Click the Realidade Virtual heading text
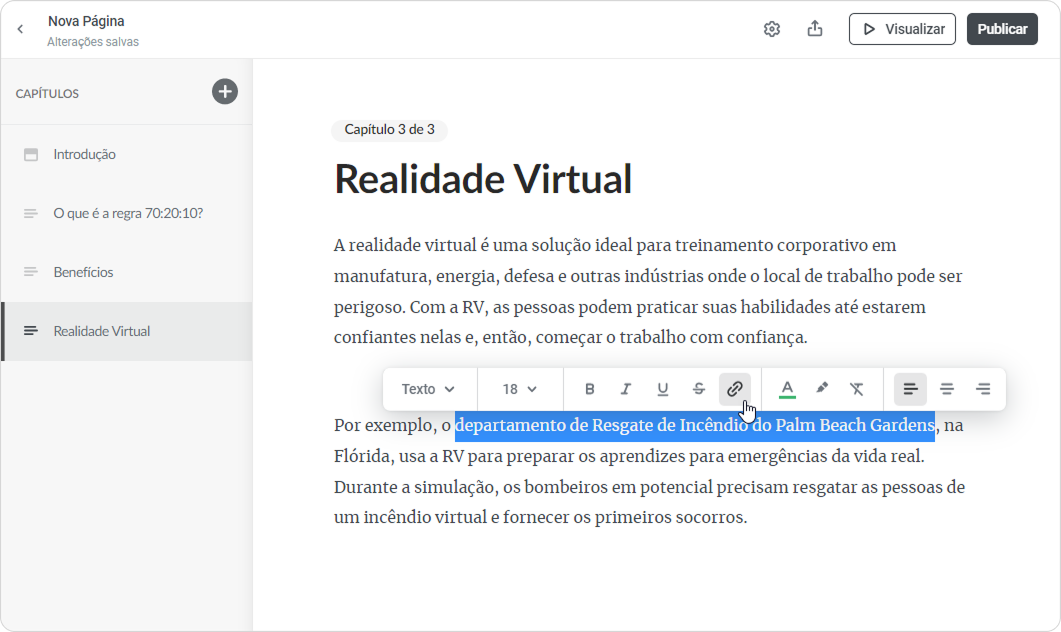Viewport: 1061px width, 632px height. tap(483, 179)
